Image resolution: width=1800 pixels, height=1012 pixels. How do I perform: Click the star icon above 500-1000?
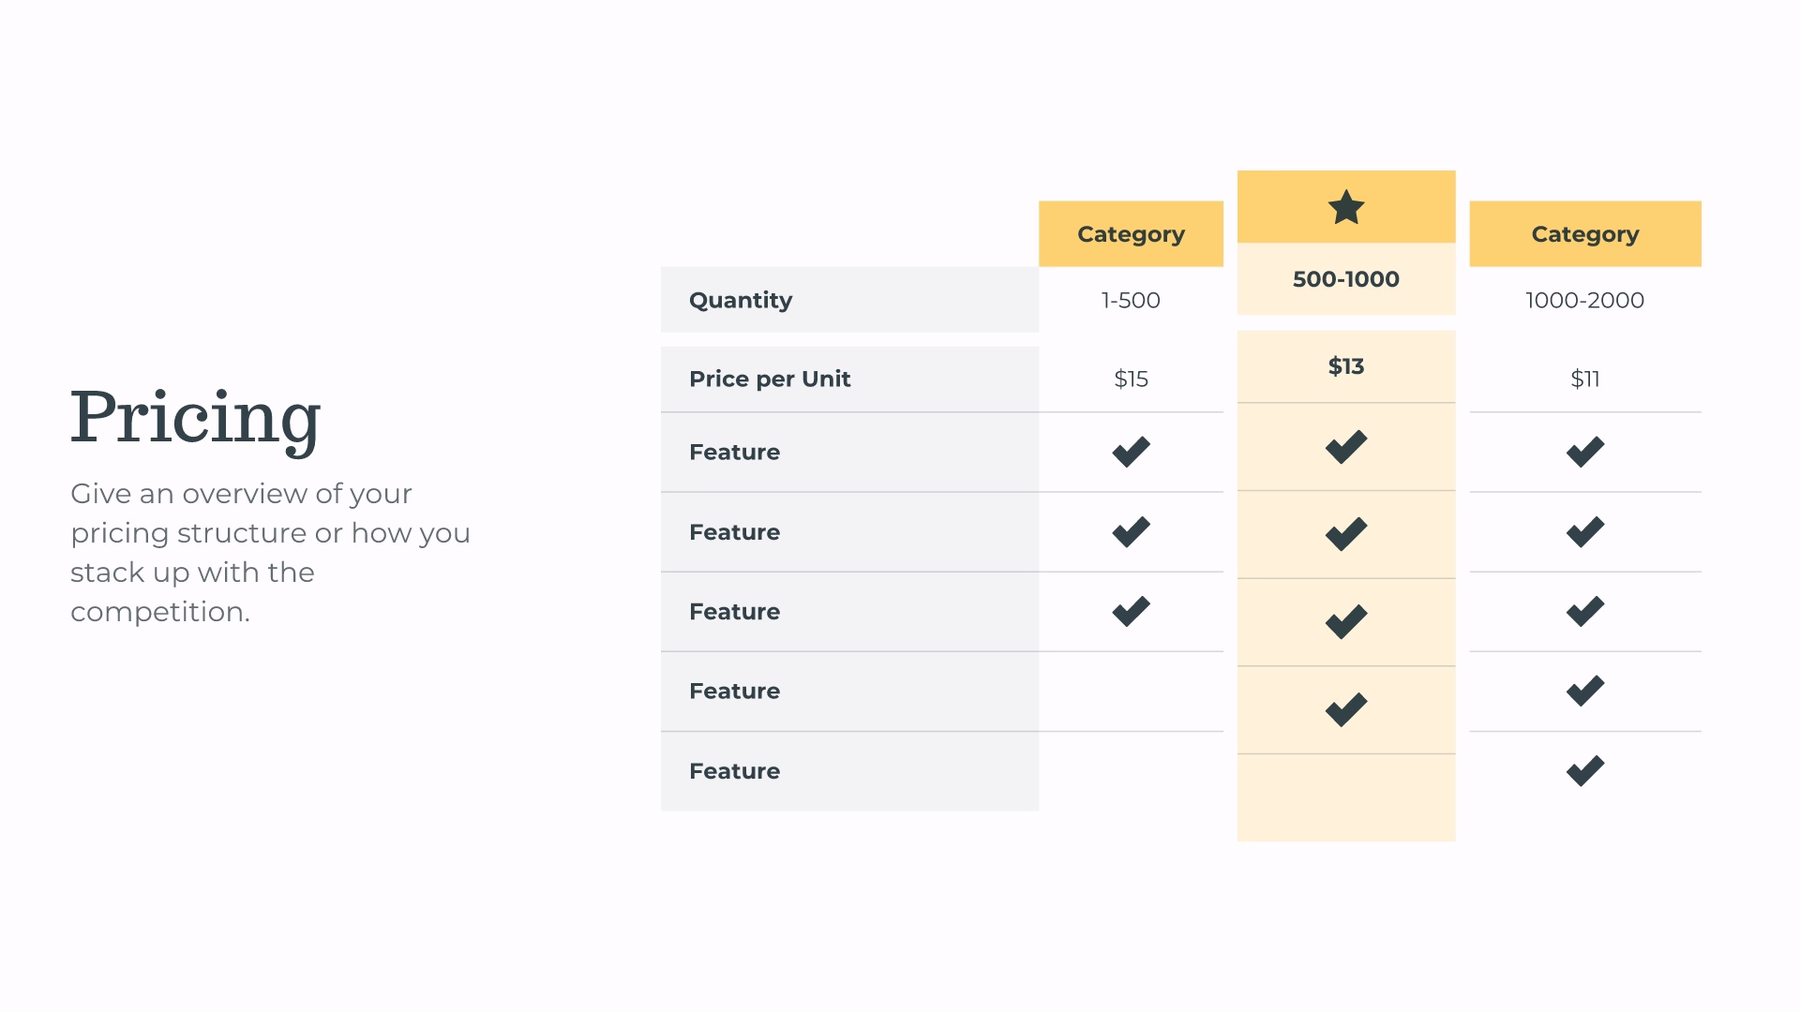tap(1346, 207)
